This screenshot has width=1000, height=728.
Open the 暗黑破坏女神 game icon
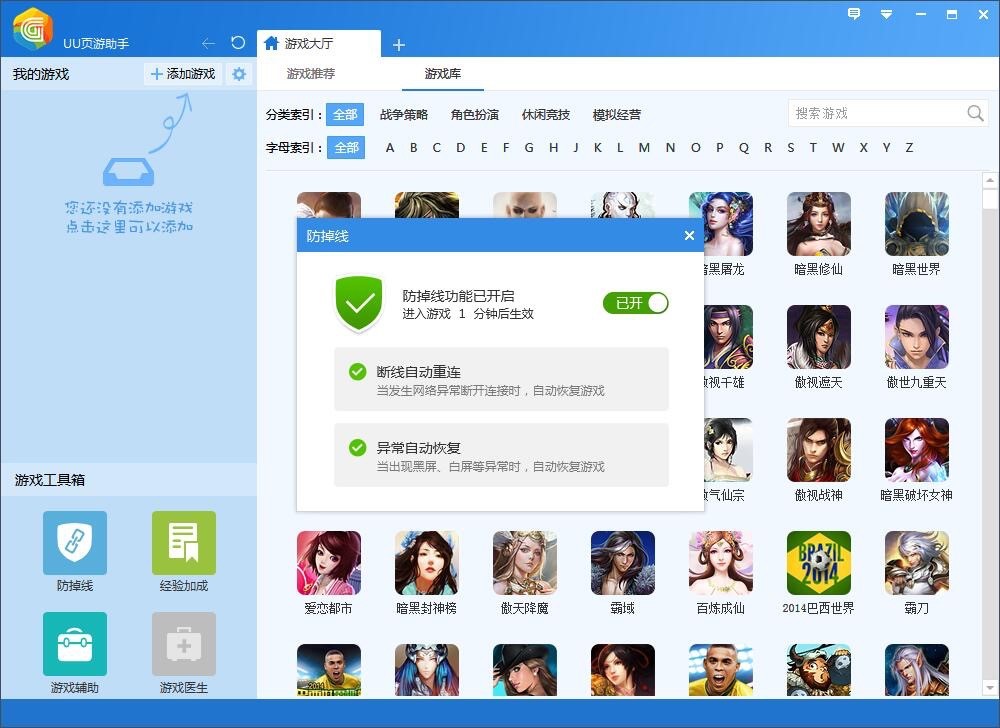pyautogui.click(x=916, y=449)
